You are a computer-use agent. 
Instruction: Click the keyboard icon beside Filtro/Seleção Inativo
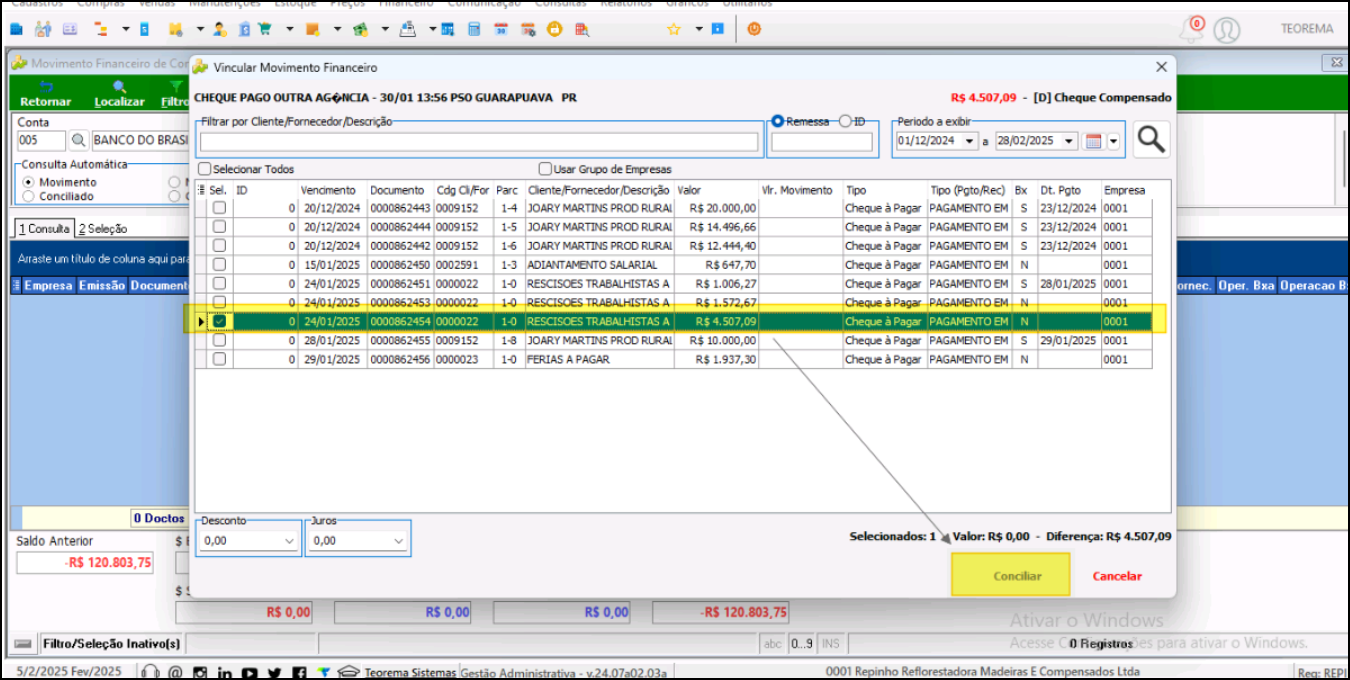(x=22, y=643)
